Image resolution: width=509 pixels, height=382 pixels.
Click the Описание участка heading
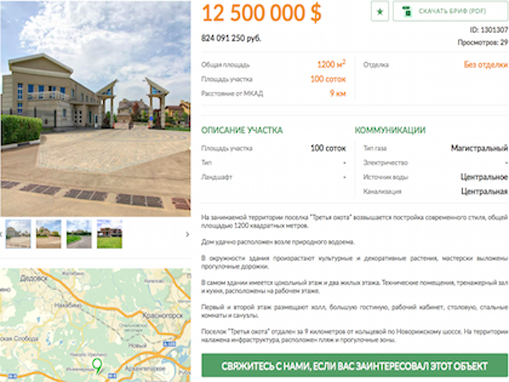point(242,130)
